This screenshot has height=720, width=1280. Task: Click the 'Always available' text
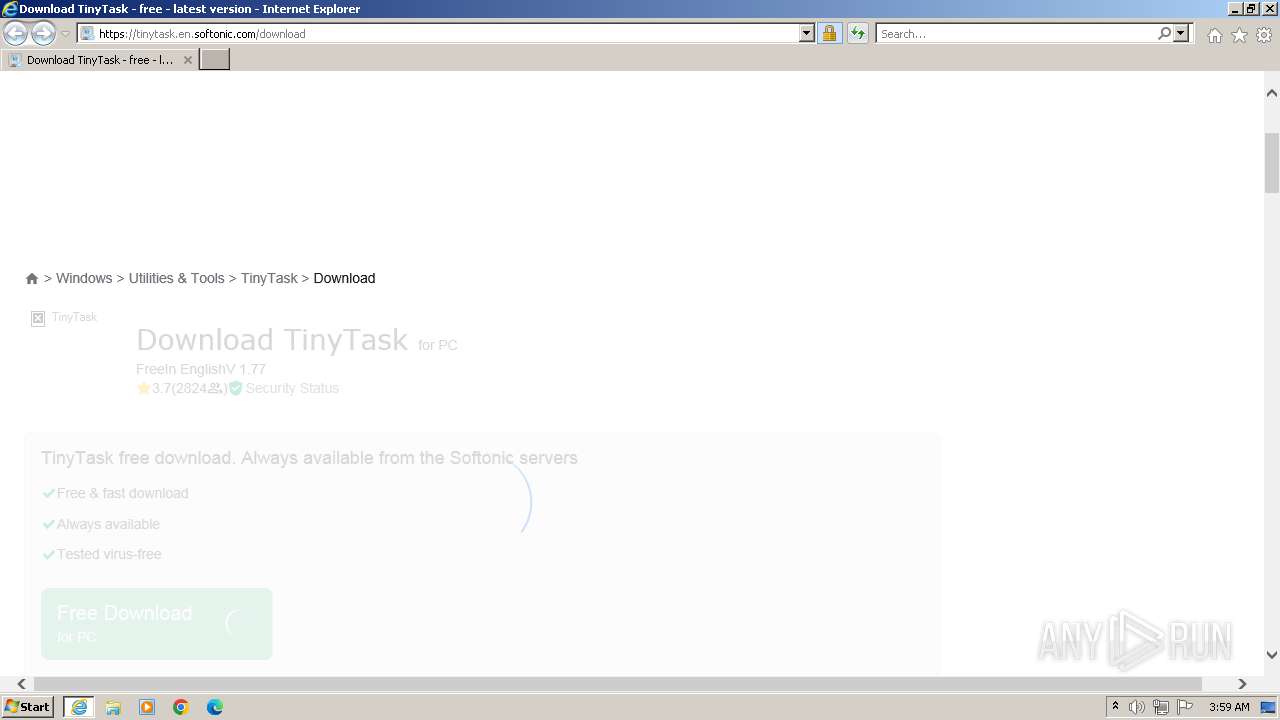tap(108, 524)
